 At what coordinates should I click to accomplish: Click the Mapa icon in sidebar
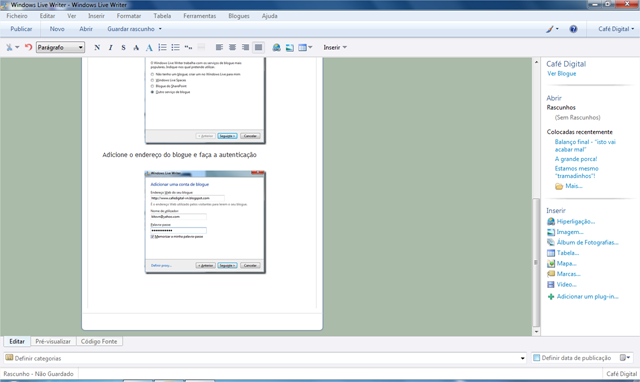point(551,264)
